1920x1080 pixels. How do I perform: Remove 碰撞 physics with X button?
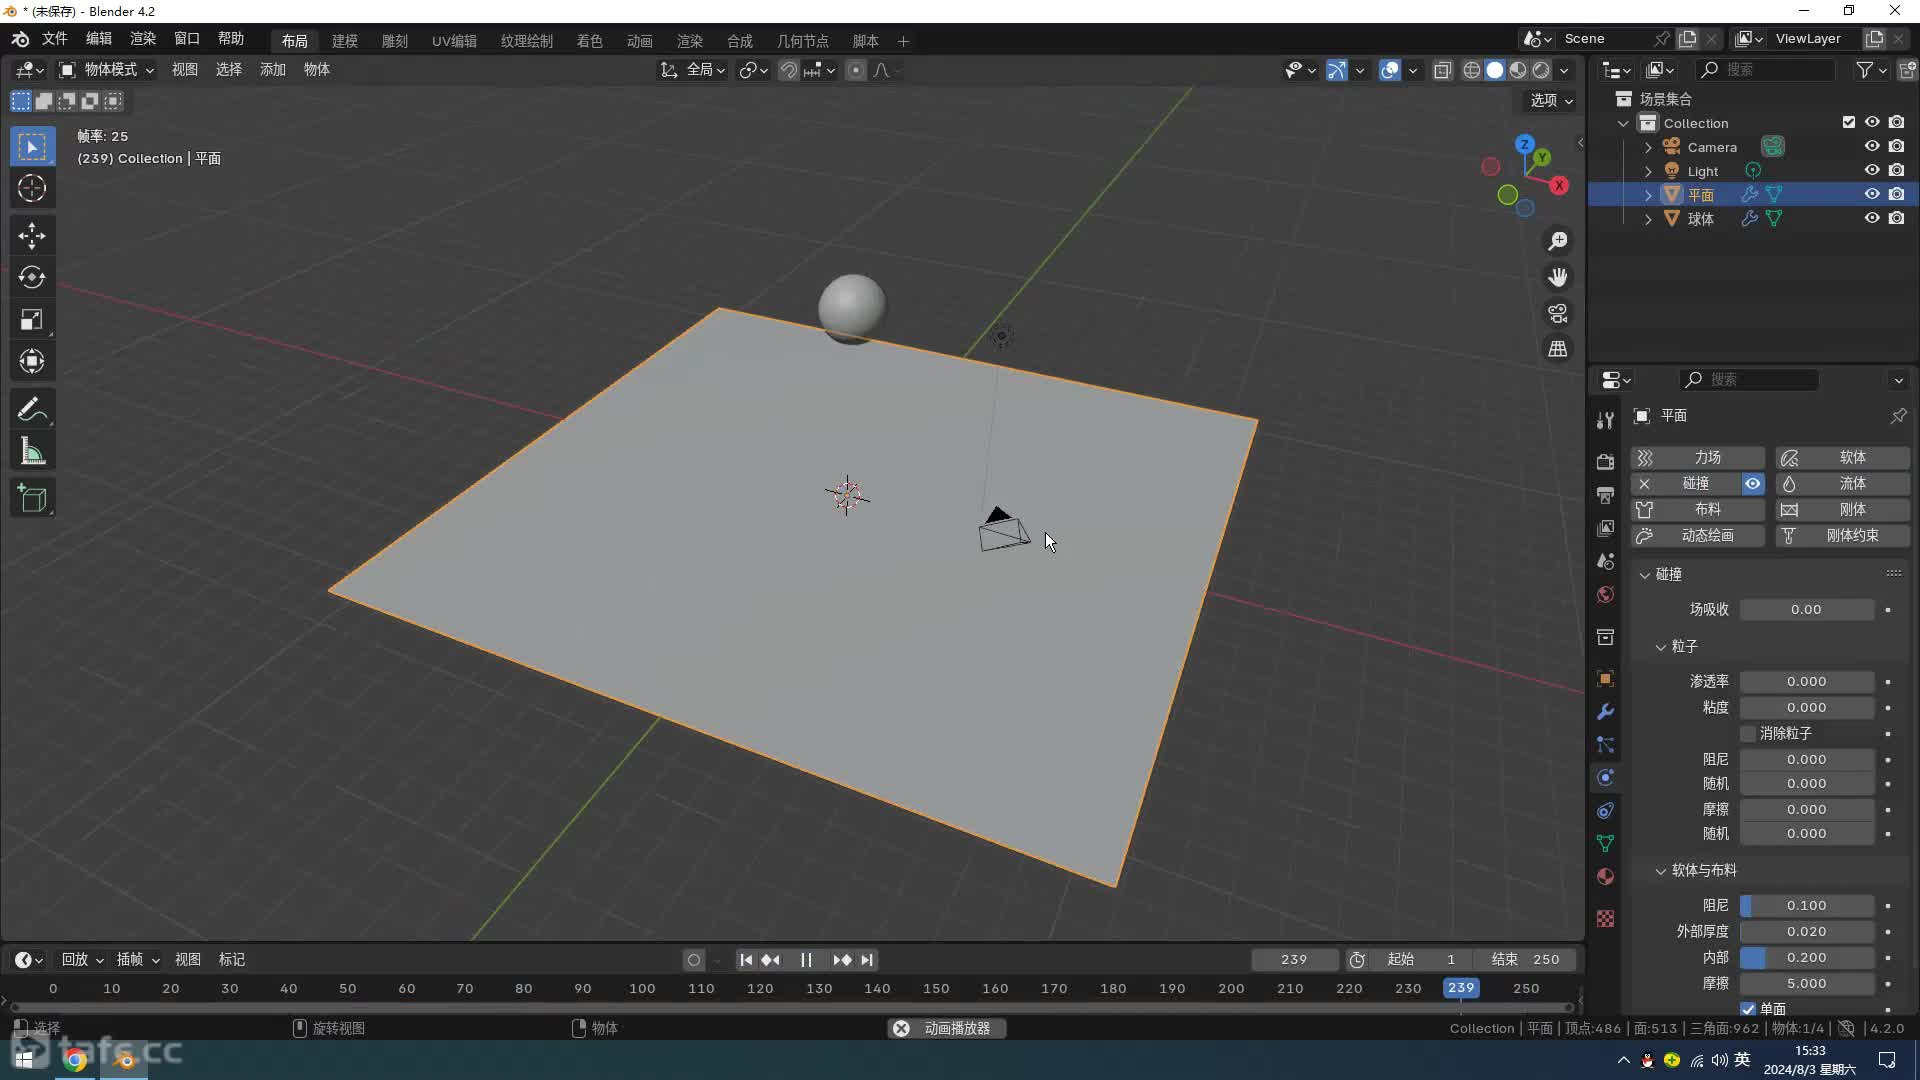pos(1644,484)
